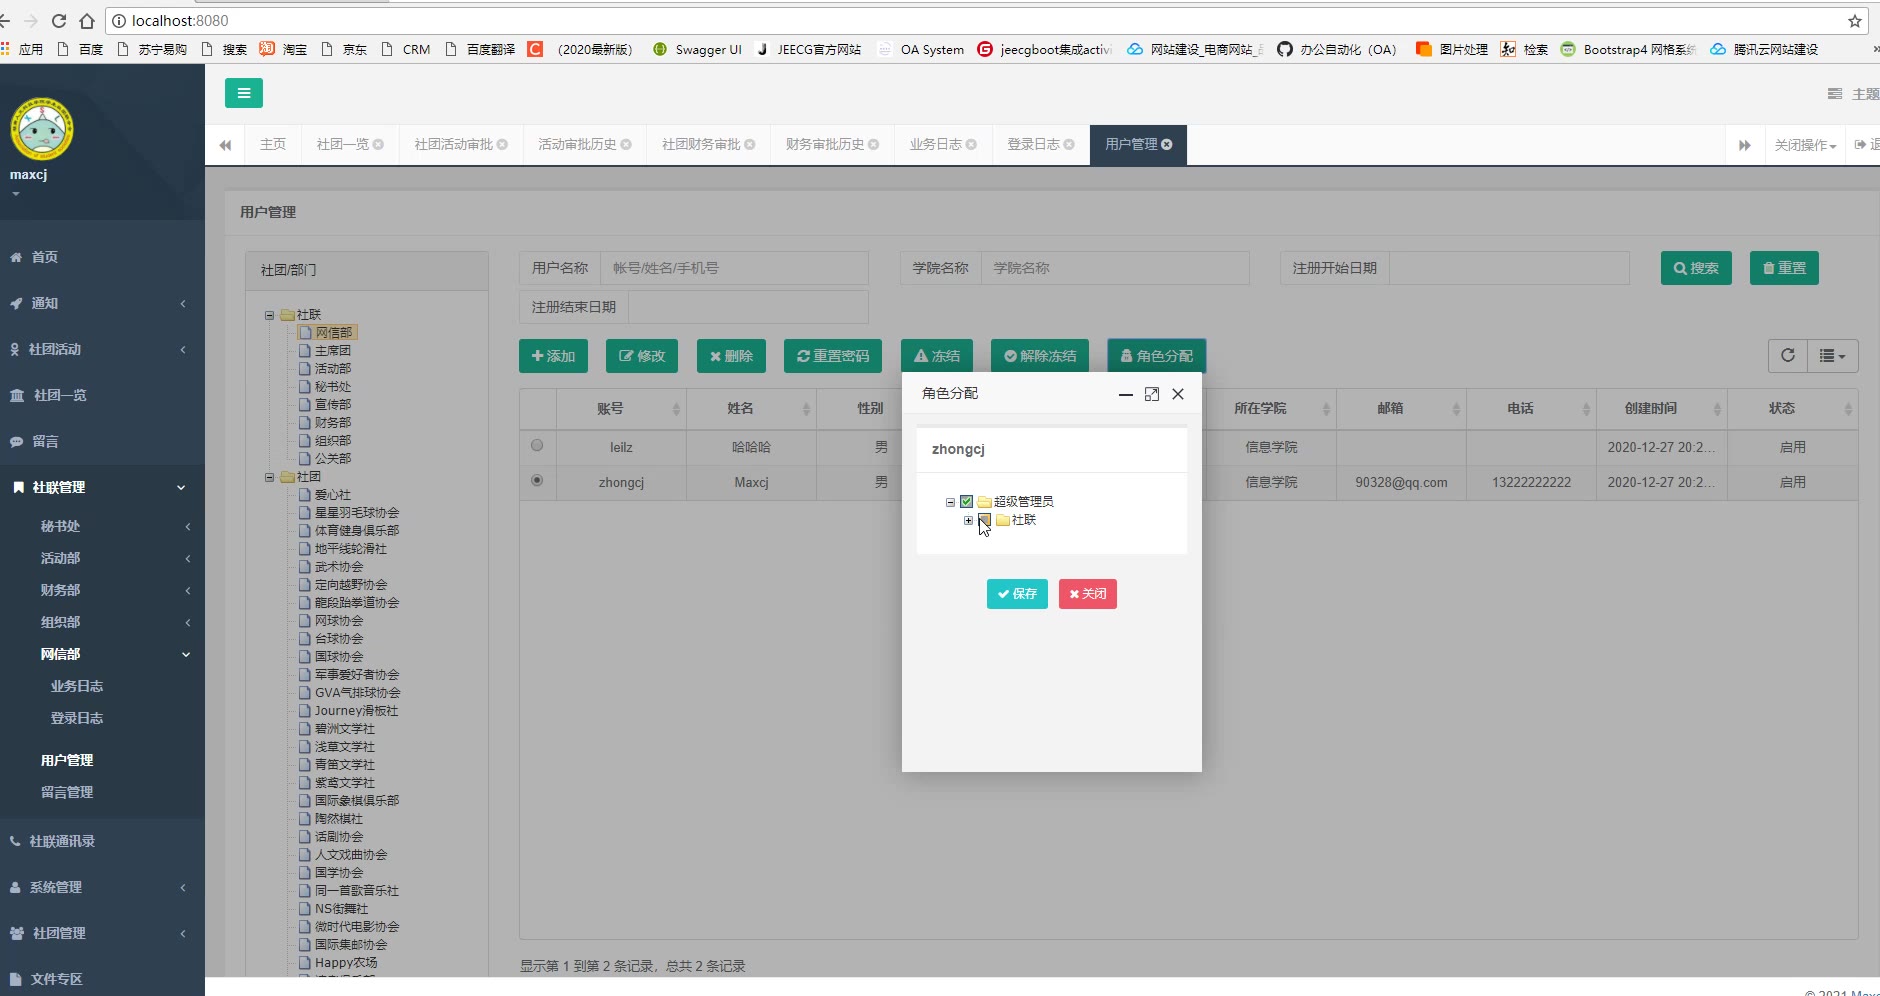
Task: Click the maxcj user avatar
Action: point(41,129)
